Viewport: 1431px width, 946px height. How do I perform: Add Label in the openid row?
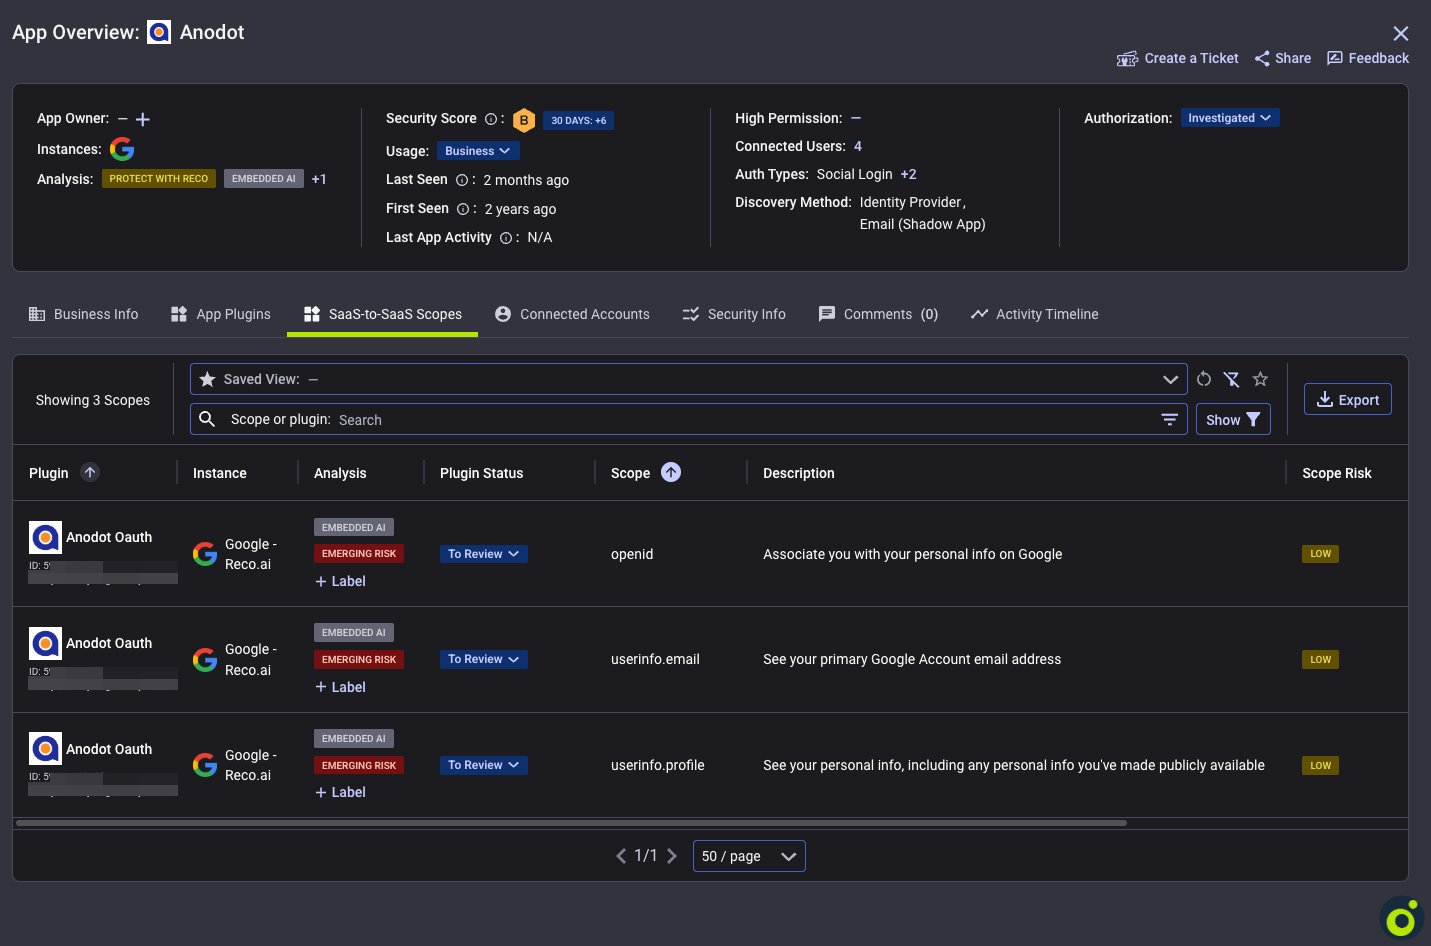point(341,581)
